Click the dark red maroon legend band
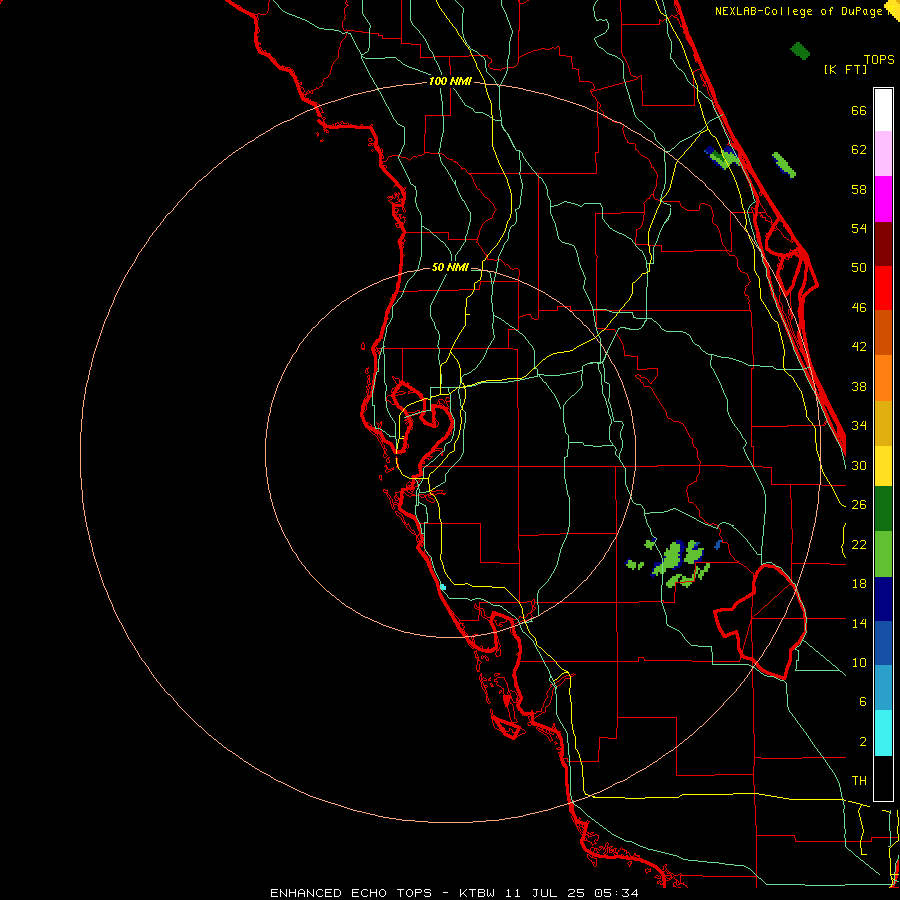 (883, 244)
